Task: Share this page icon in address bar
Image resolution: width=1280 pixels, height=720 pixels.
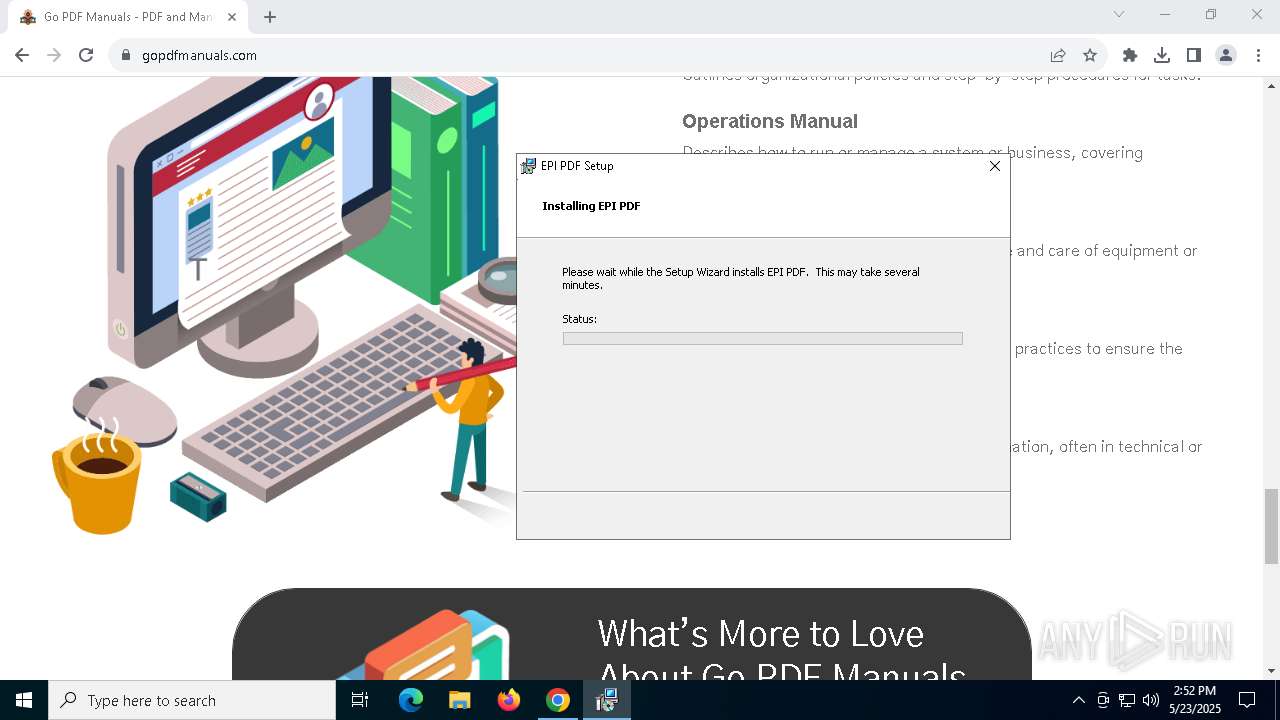Action: (1057, 55)
